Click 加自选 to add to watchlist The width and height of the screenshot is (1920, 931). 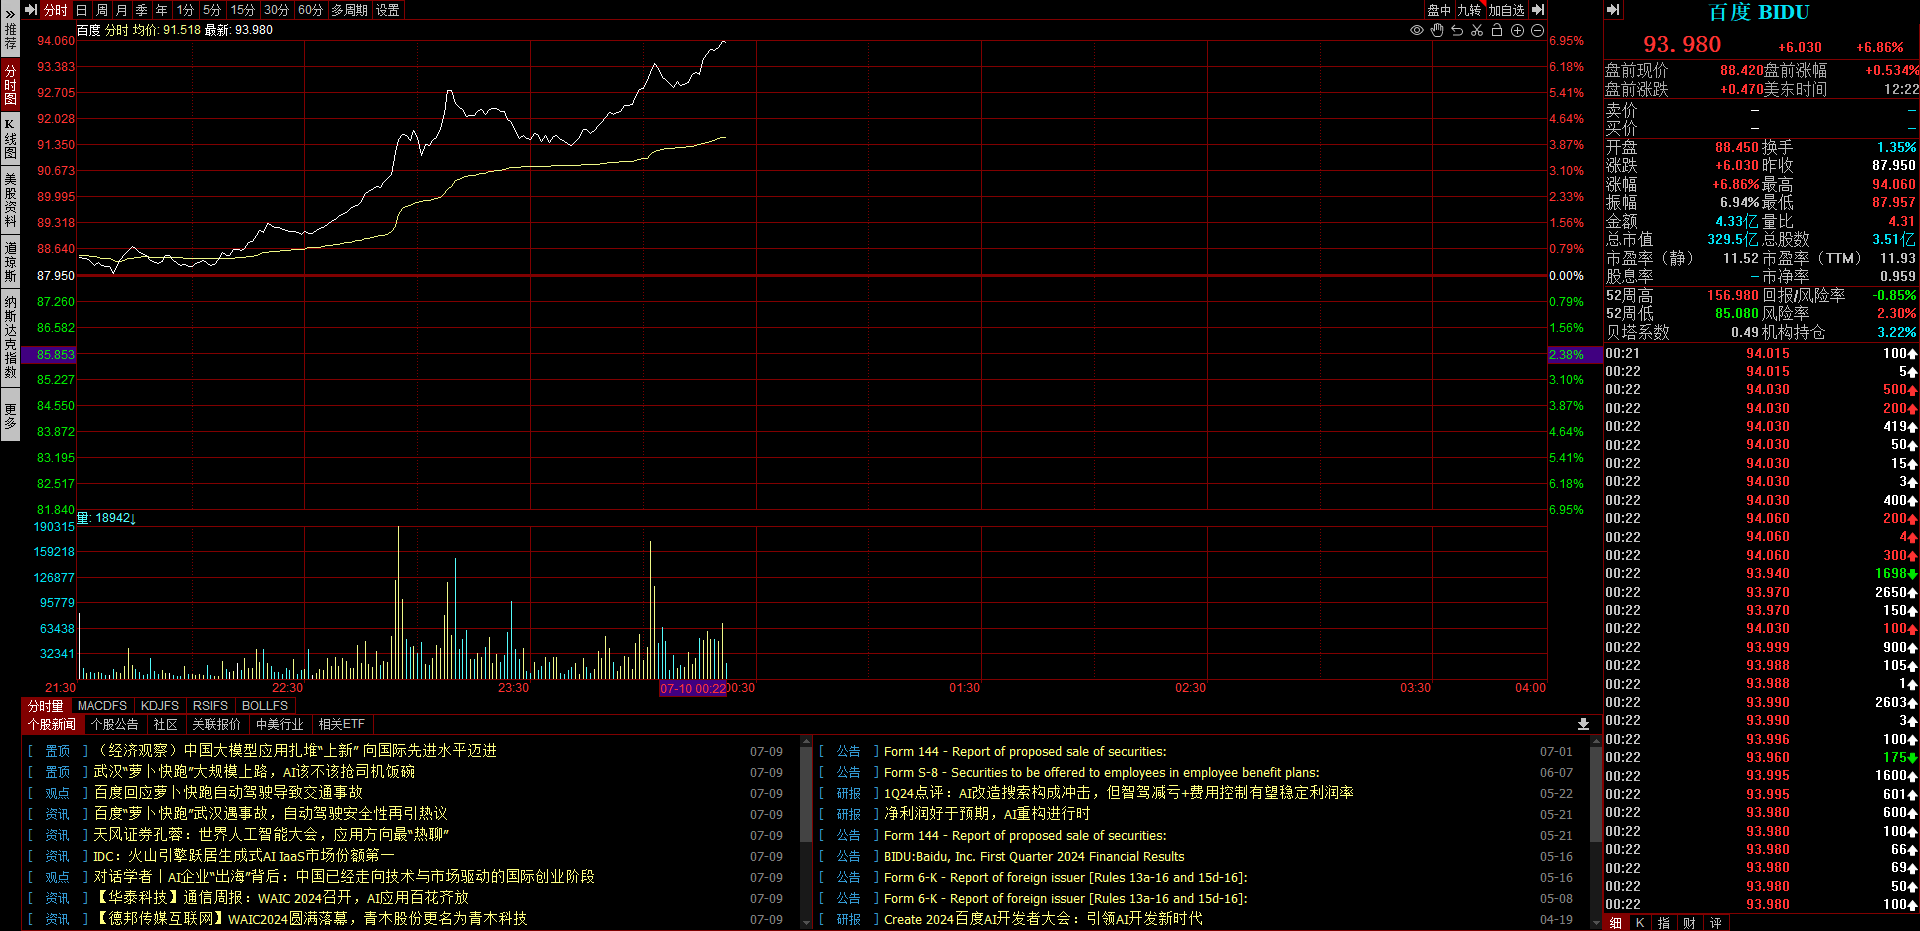pos(1507,10)
